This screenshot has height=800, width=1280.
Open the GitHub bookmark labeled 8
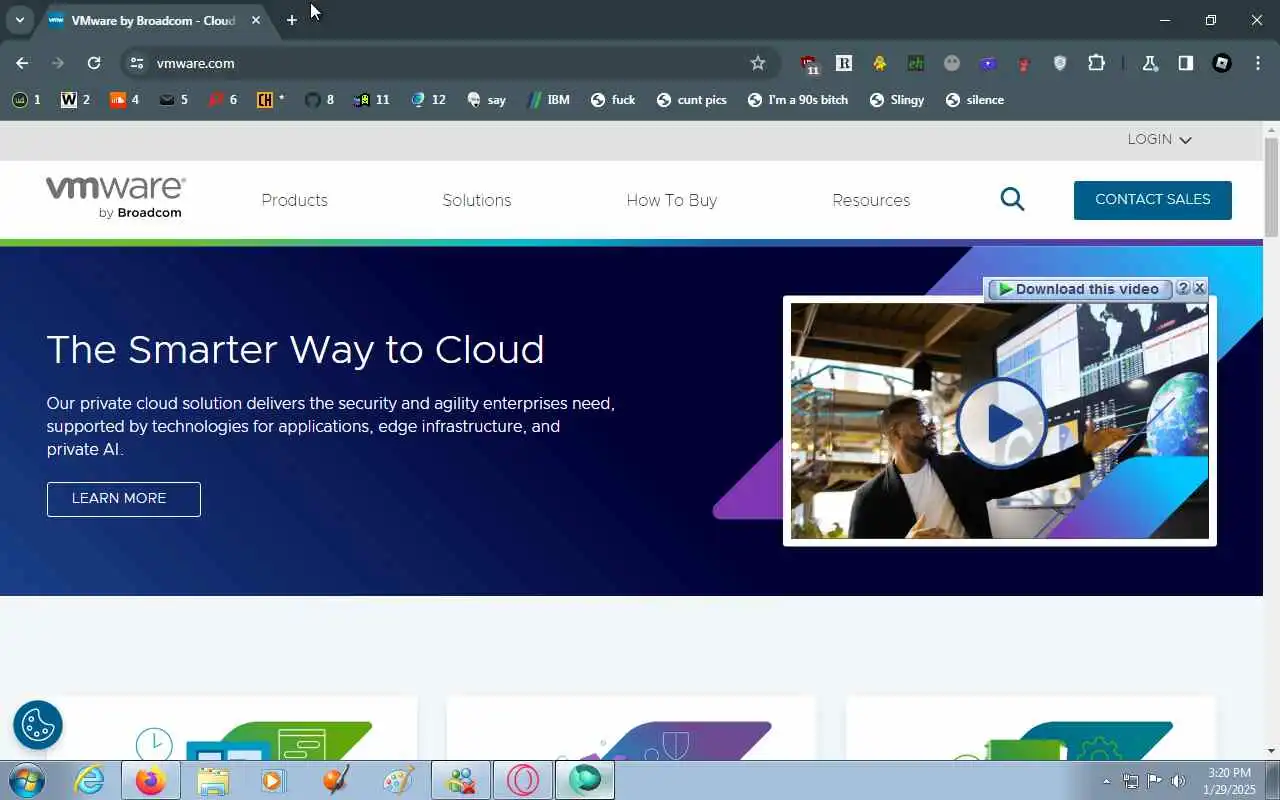320,100
